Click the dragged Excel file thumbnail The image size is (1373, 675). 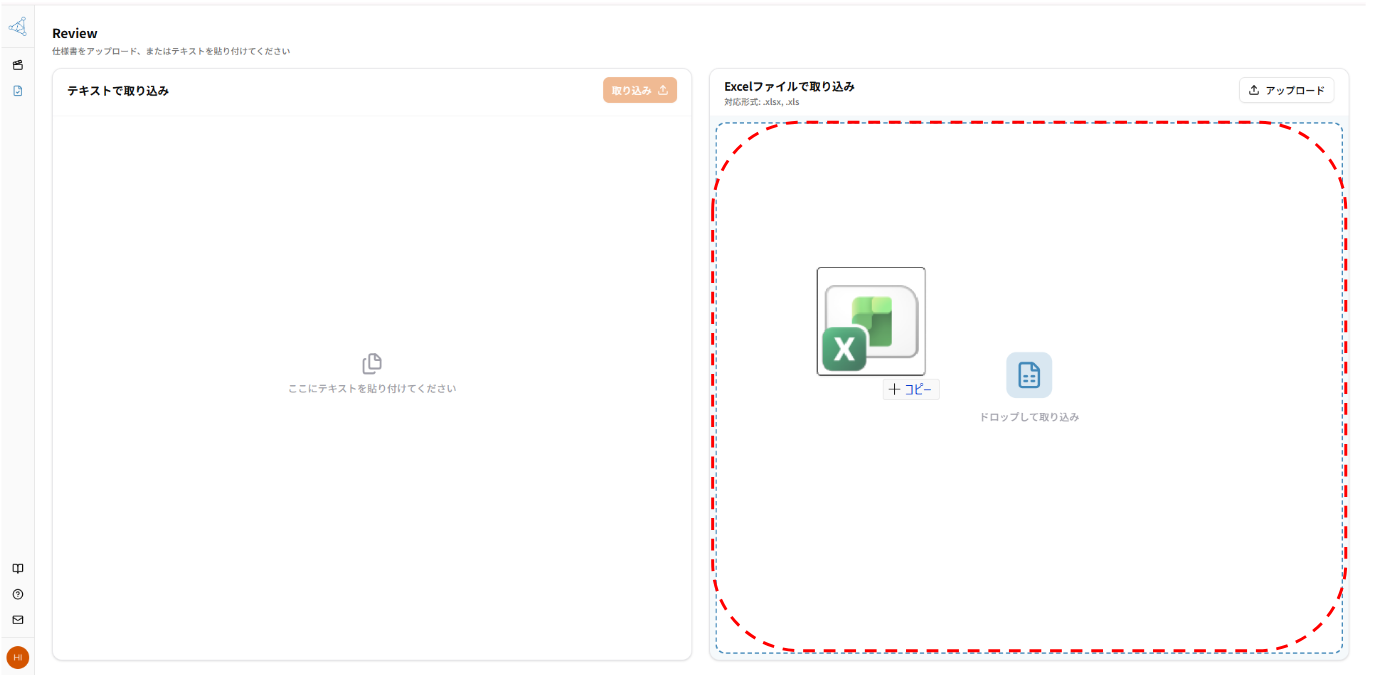tap(870, 321)
